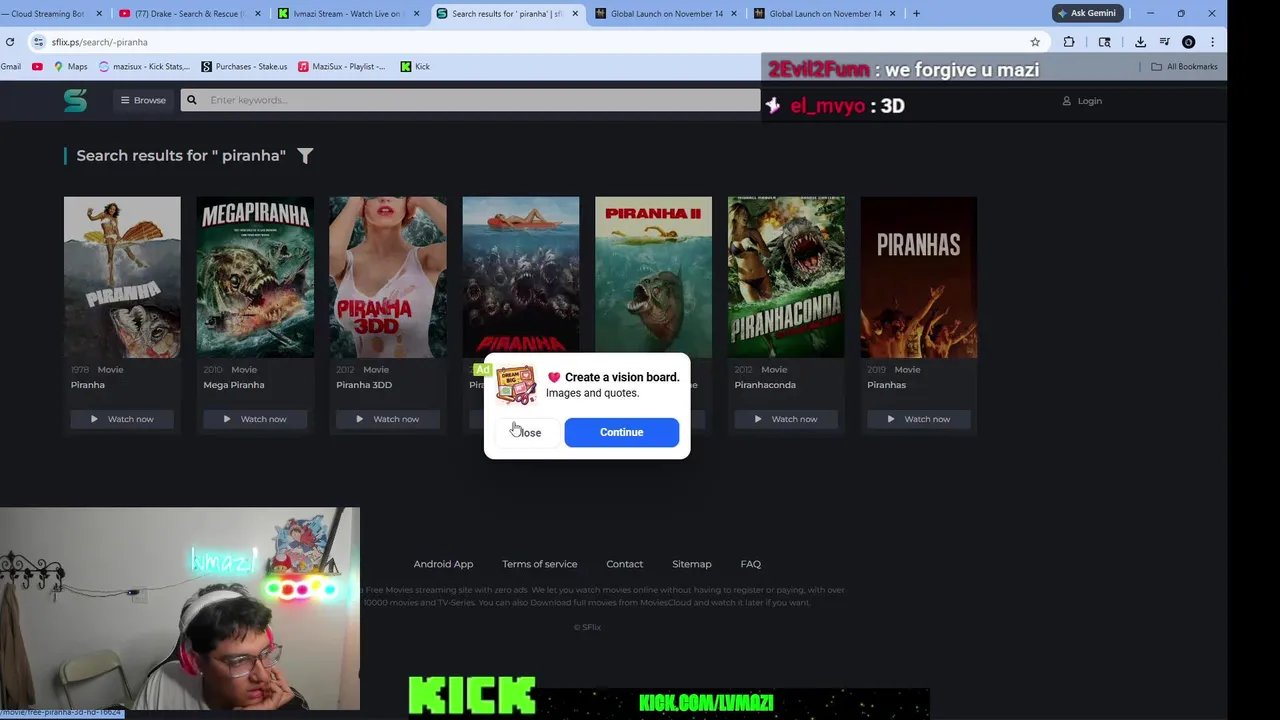Click the site information icon in address bar
This screenshot has width=1280, height=720.
[x=38, y=42]
